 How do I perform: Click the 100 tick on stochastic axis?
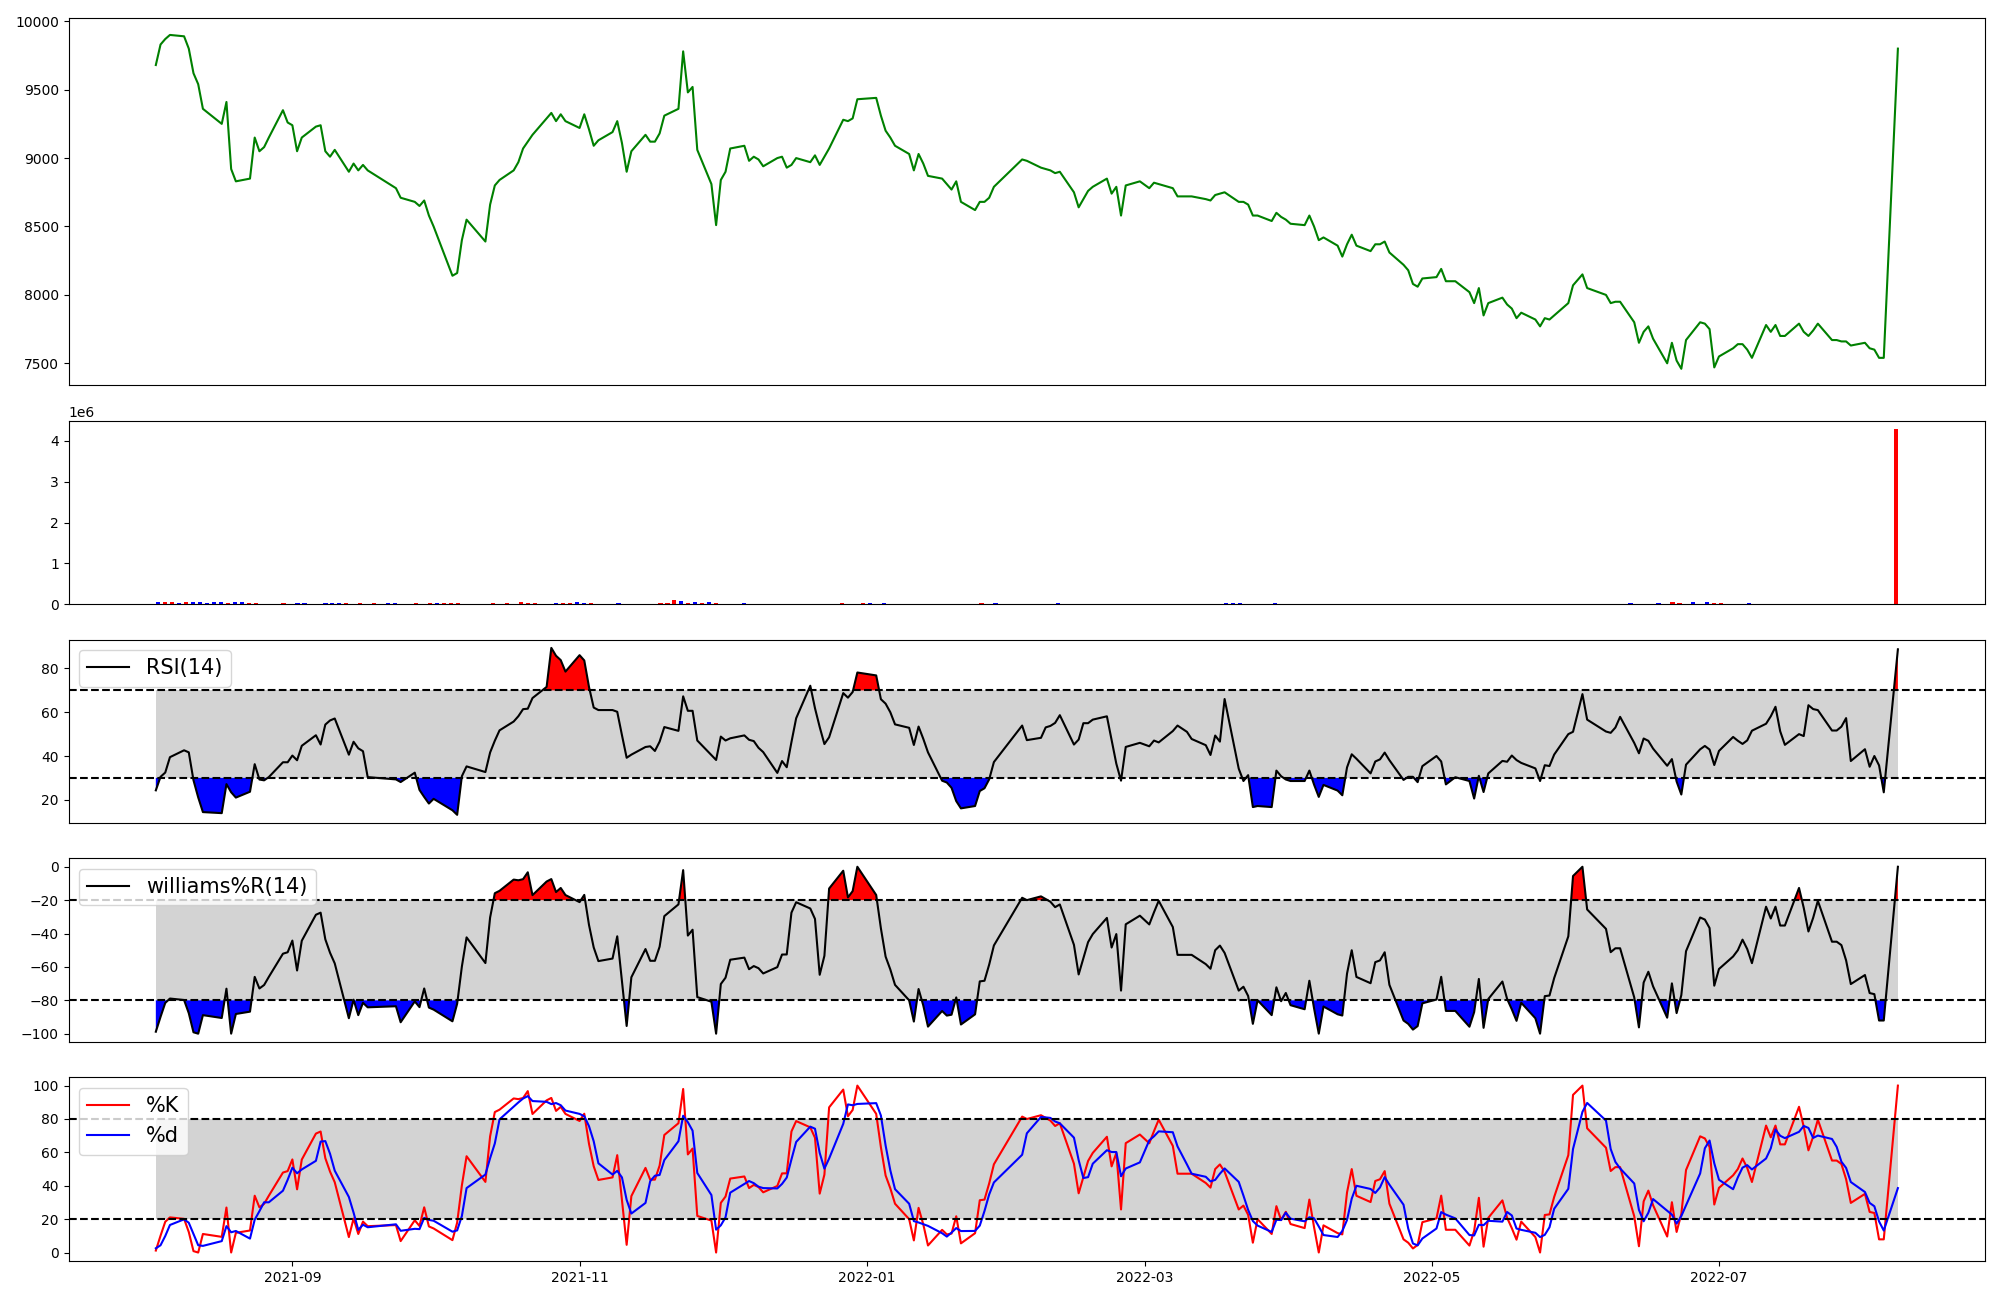[x=46, y=1086]
